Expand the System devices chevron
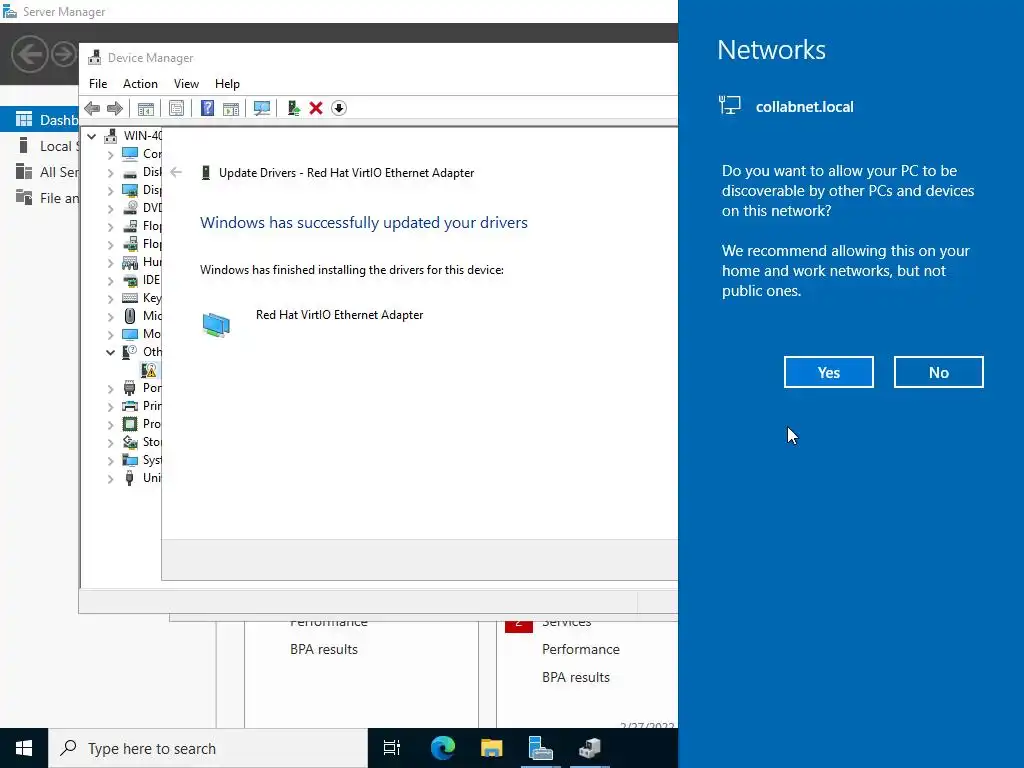Screen dimensions: 1024x768 (110, 460)
